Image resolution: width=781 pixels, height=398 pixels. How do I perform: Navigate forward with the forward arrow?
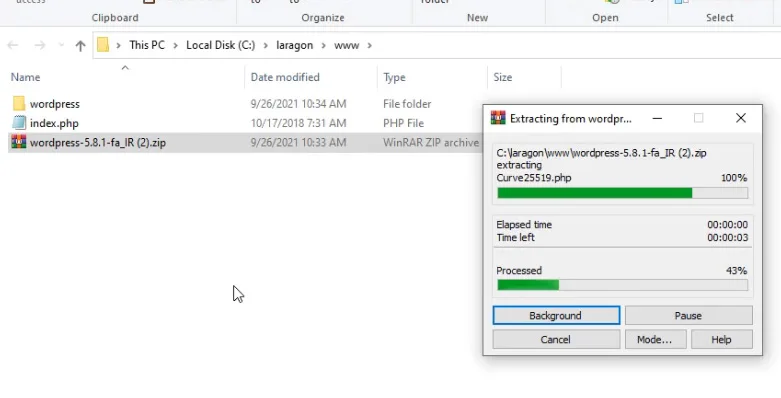(x=40, y=45)
